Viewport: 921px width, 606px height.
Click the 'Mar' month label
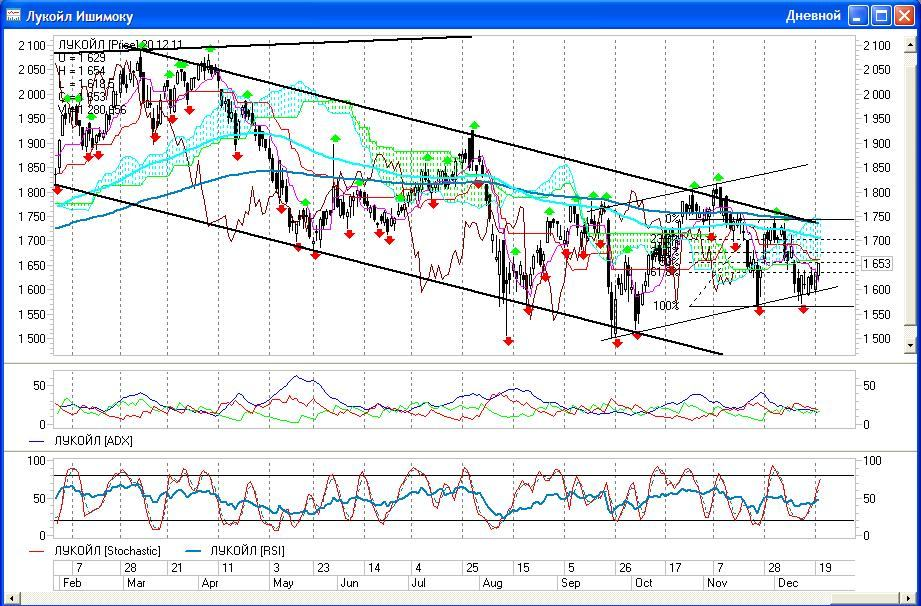pyautogui.click(x=136, y=584)
